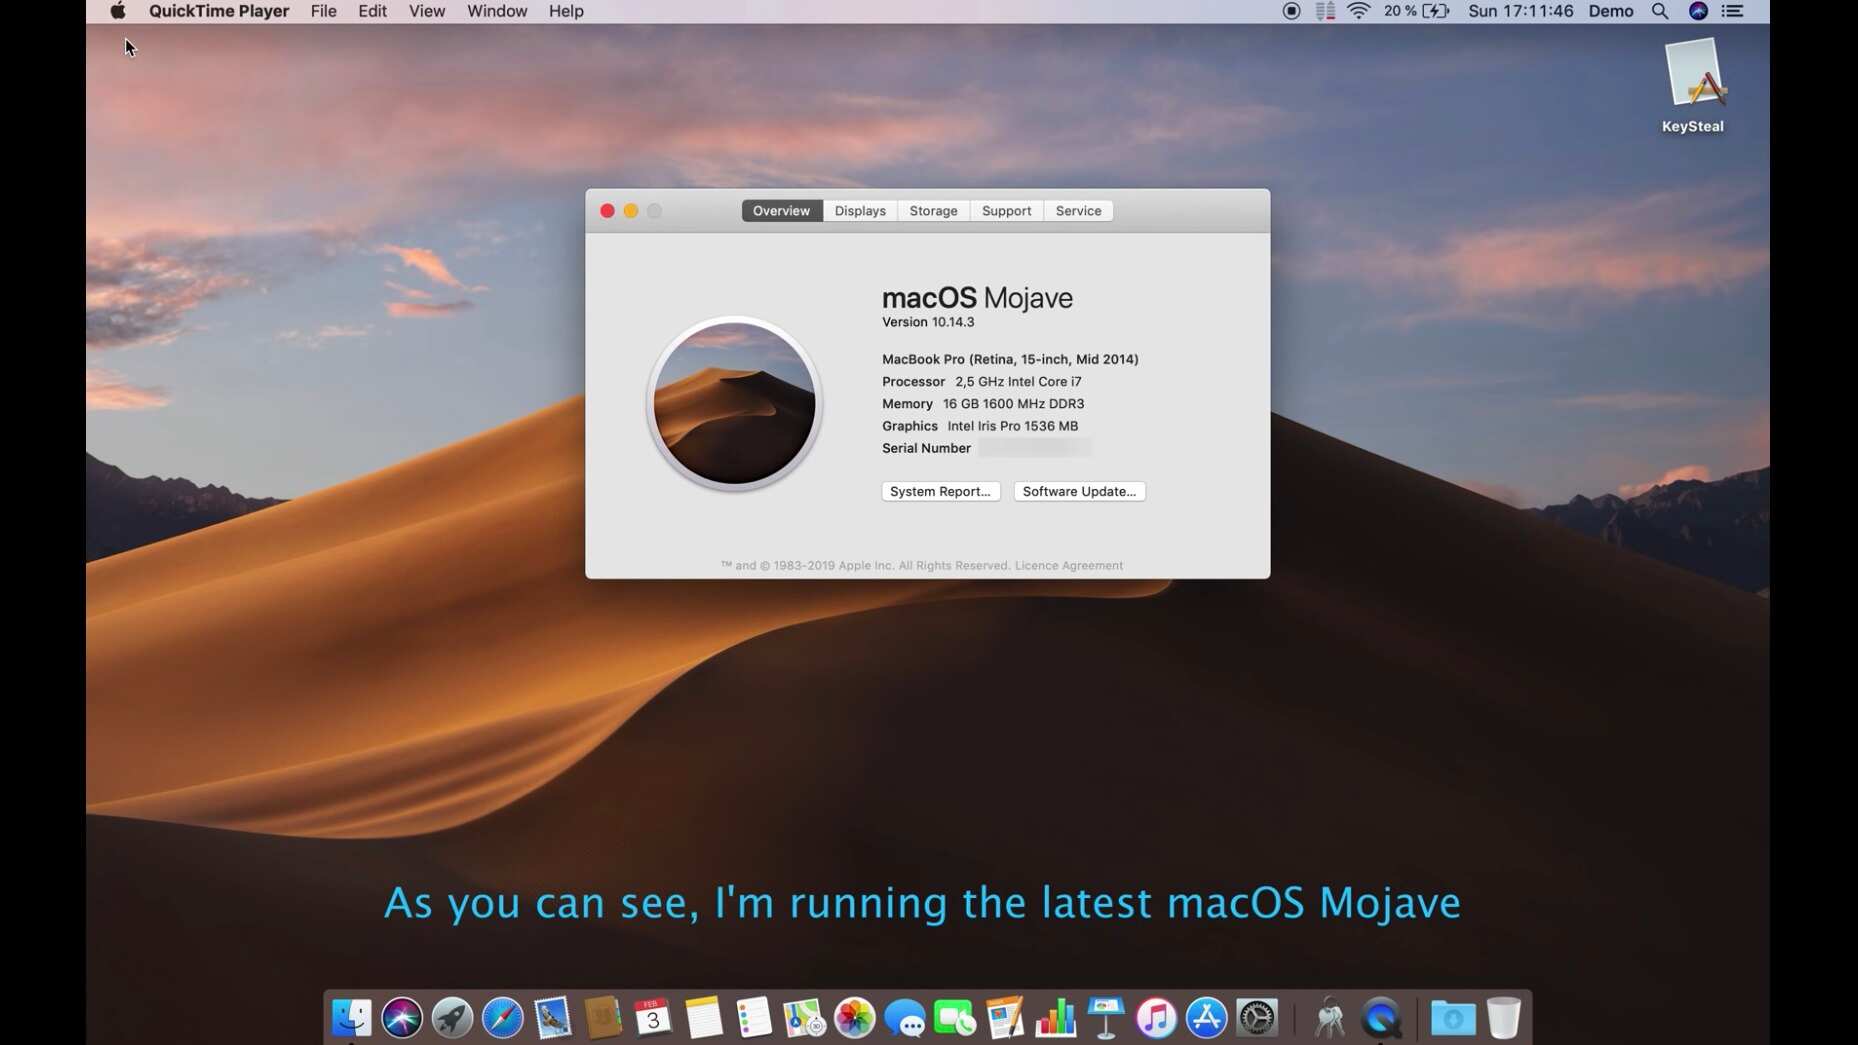The height and width of the screenshot is (1045, 1858).
Task: Stop the screen recording from menu bar
Action: pos(1291,11)
